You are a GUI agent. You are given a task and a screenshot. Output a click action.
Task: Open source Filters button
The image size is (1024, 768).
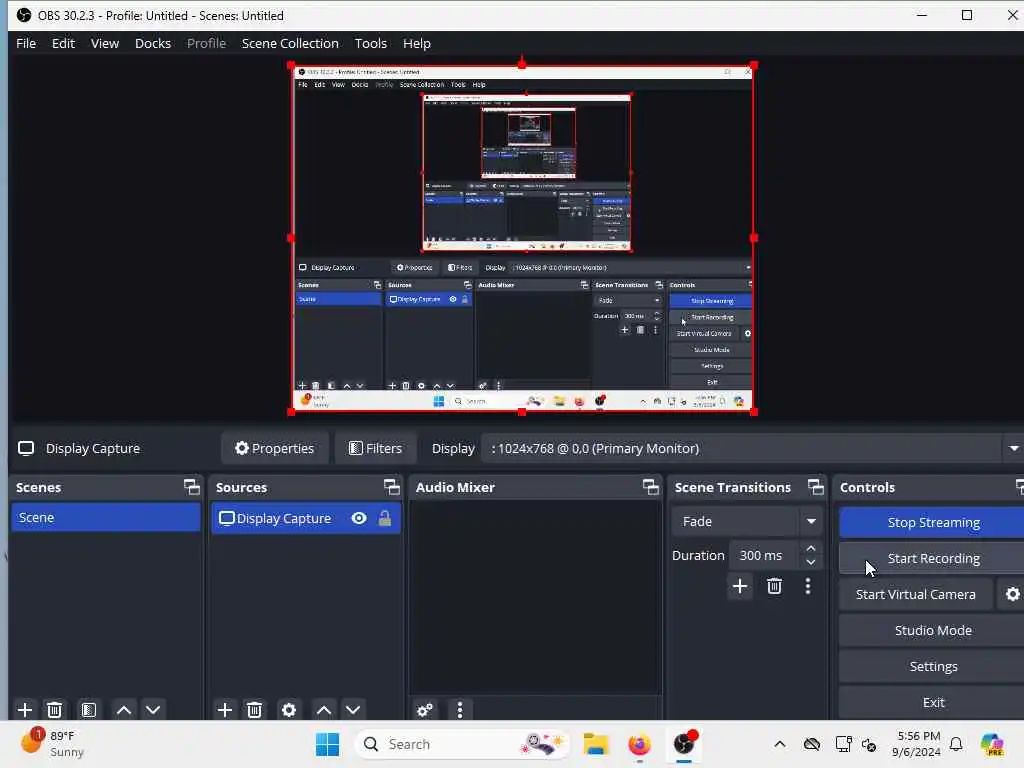tap(376, 448)
